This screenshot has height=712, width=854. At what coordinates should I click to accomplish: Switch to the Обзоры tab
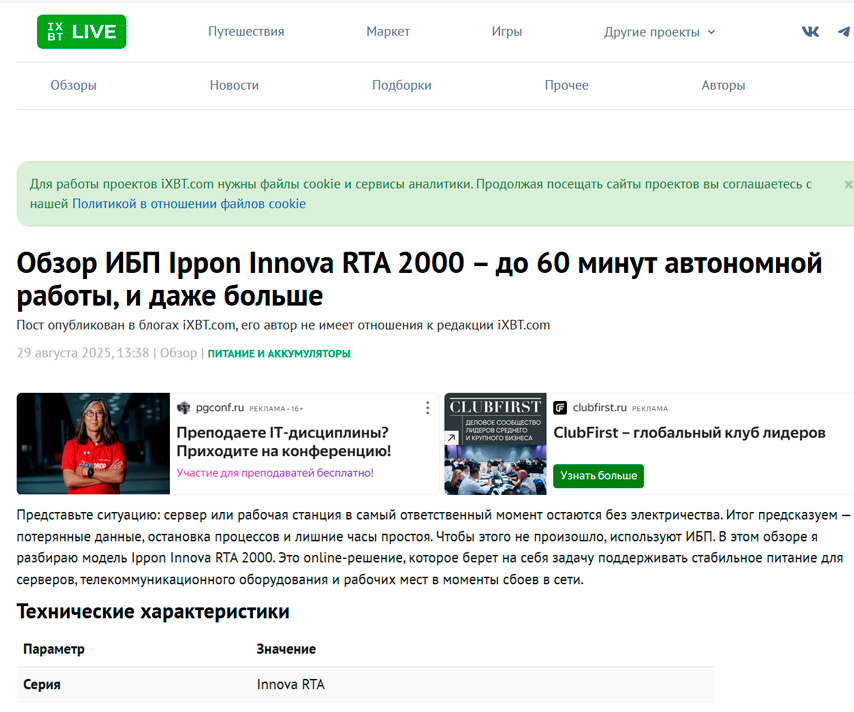[74, 86]
